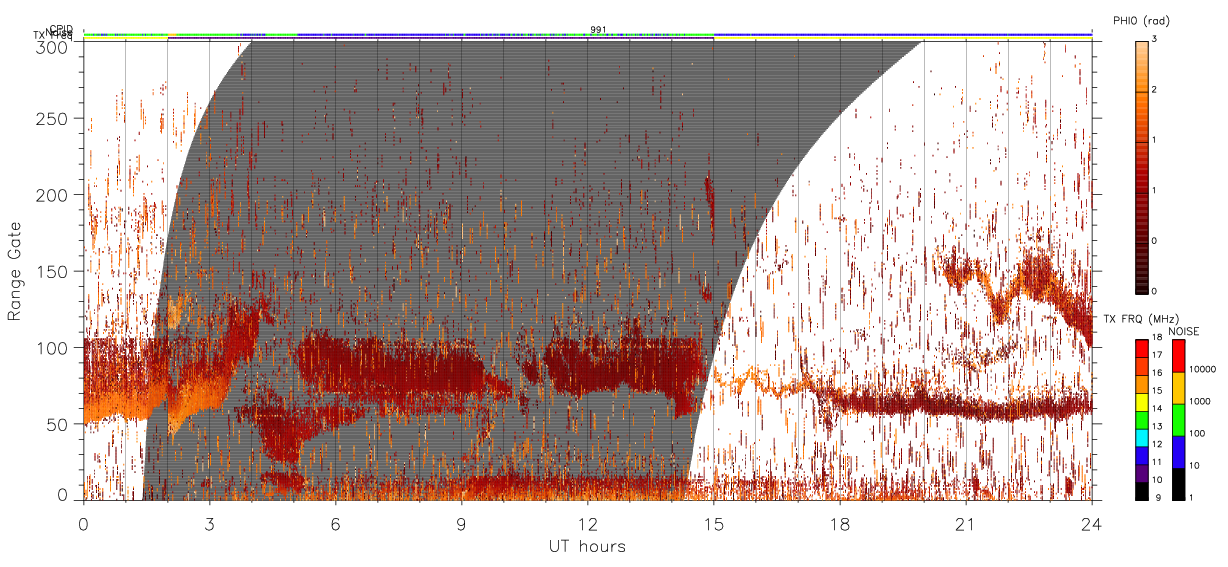Click the 'PHI0 (rad)' colorbar title

1141,20
